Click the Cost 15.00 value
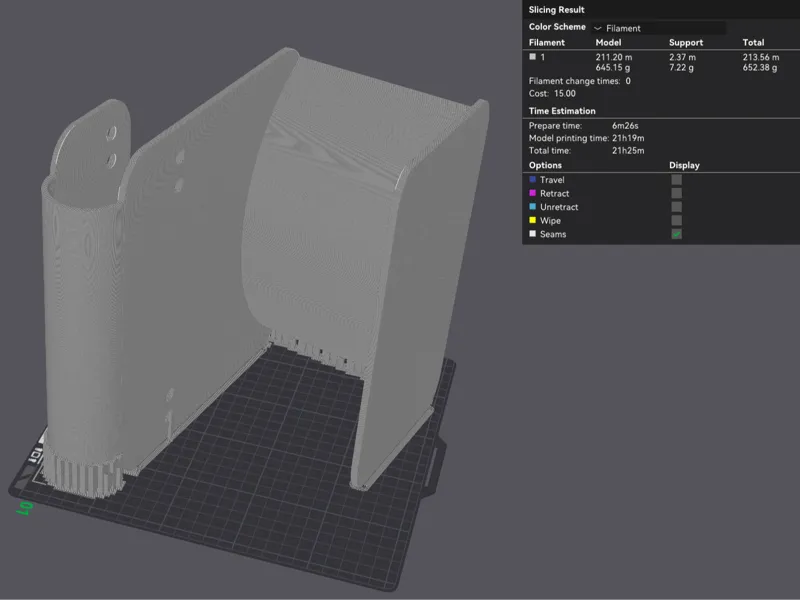This screenshot has height=600, width=800. click(565, 93)
